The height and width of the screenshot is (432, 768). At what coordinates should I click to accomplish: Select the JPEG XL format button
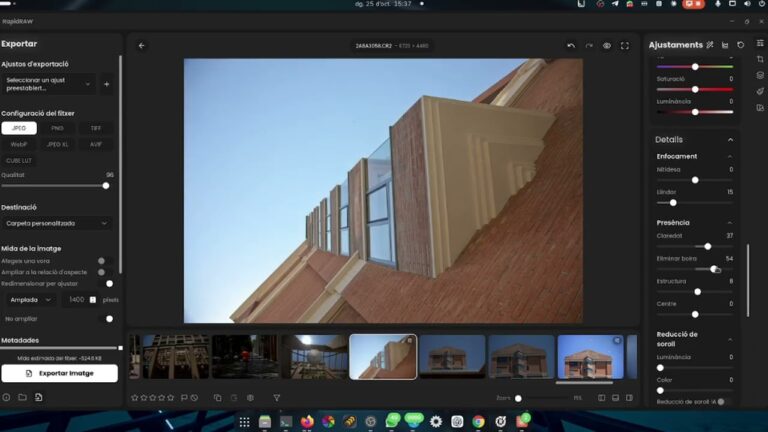(x=57, y=144)
